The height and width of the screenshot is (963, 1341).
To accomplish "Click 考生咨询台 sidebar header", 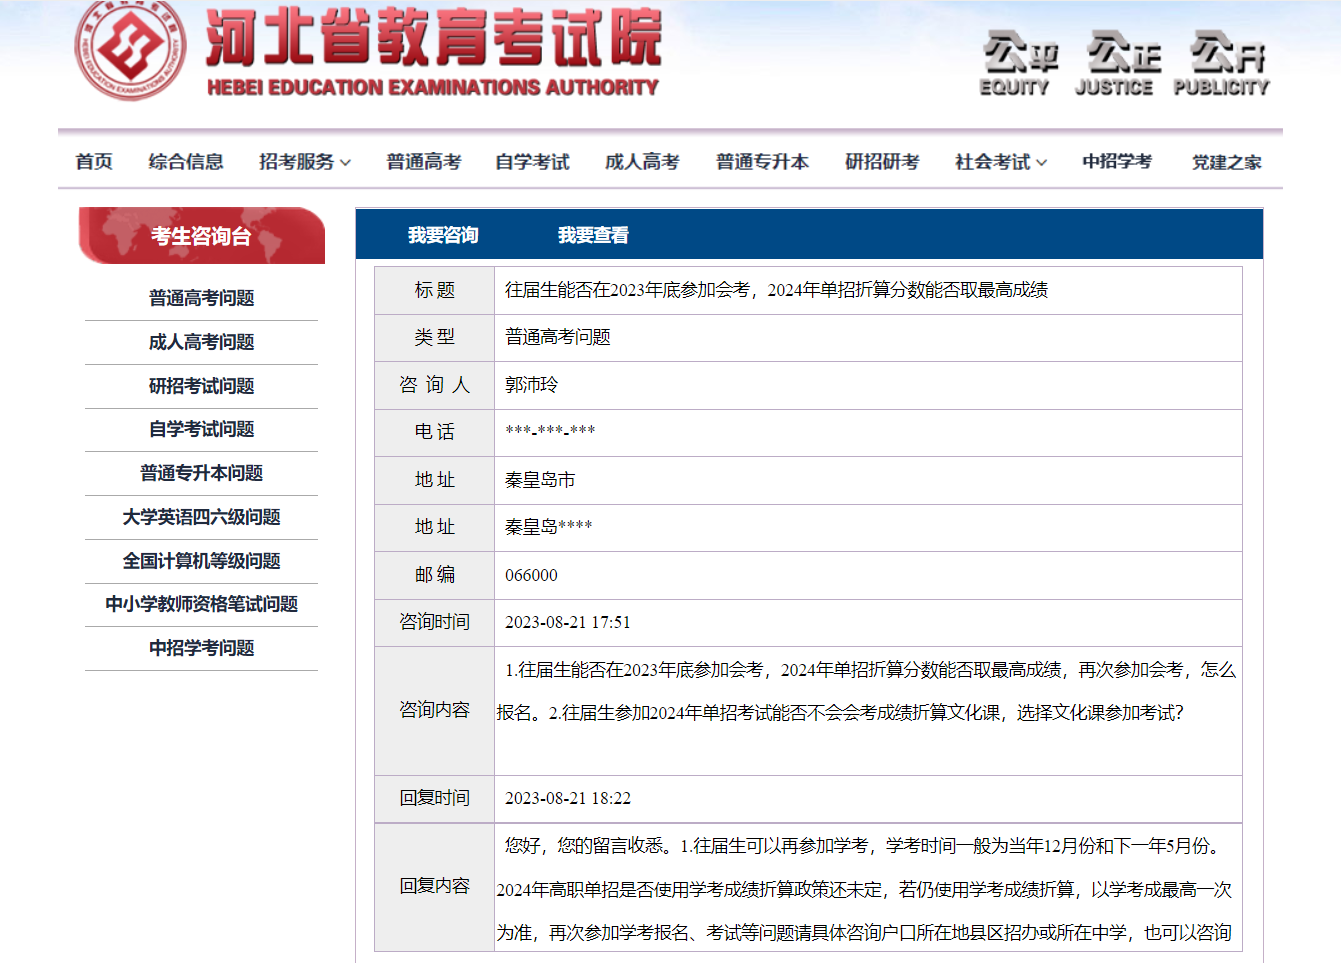I will [202, 236].
